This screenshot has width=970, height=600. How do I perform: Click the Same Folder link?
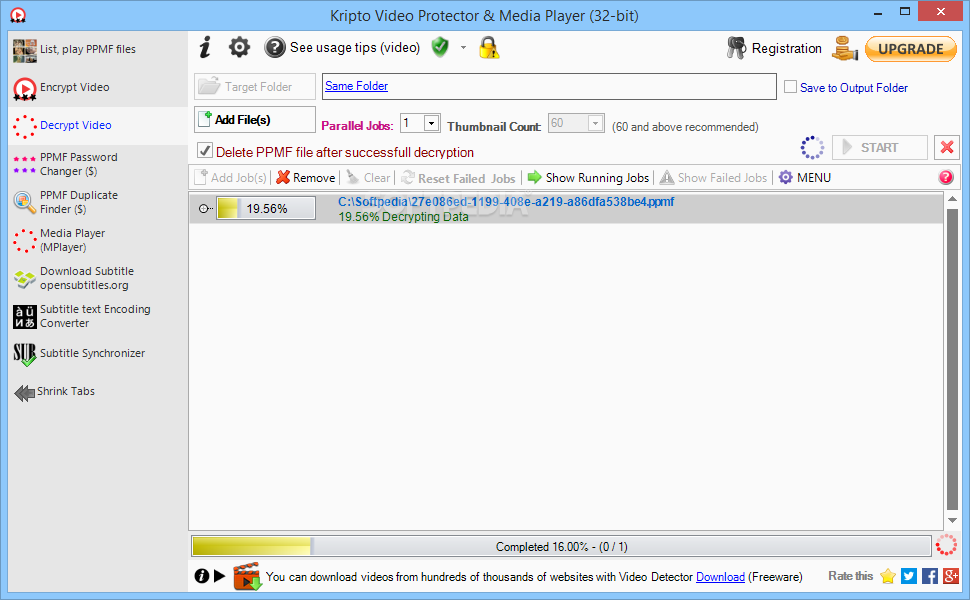click(356, 86)
